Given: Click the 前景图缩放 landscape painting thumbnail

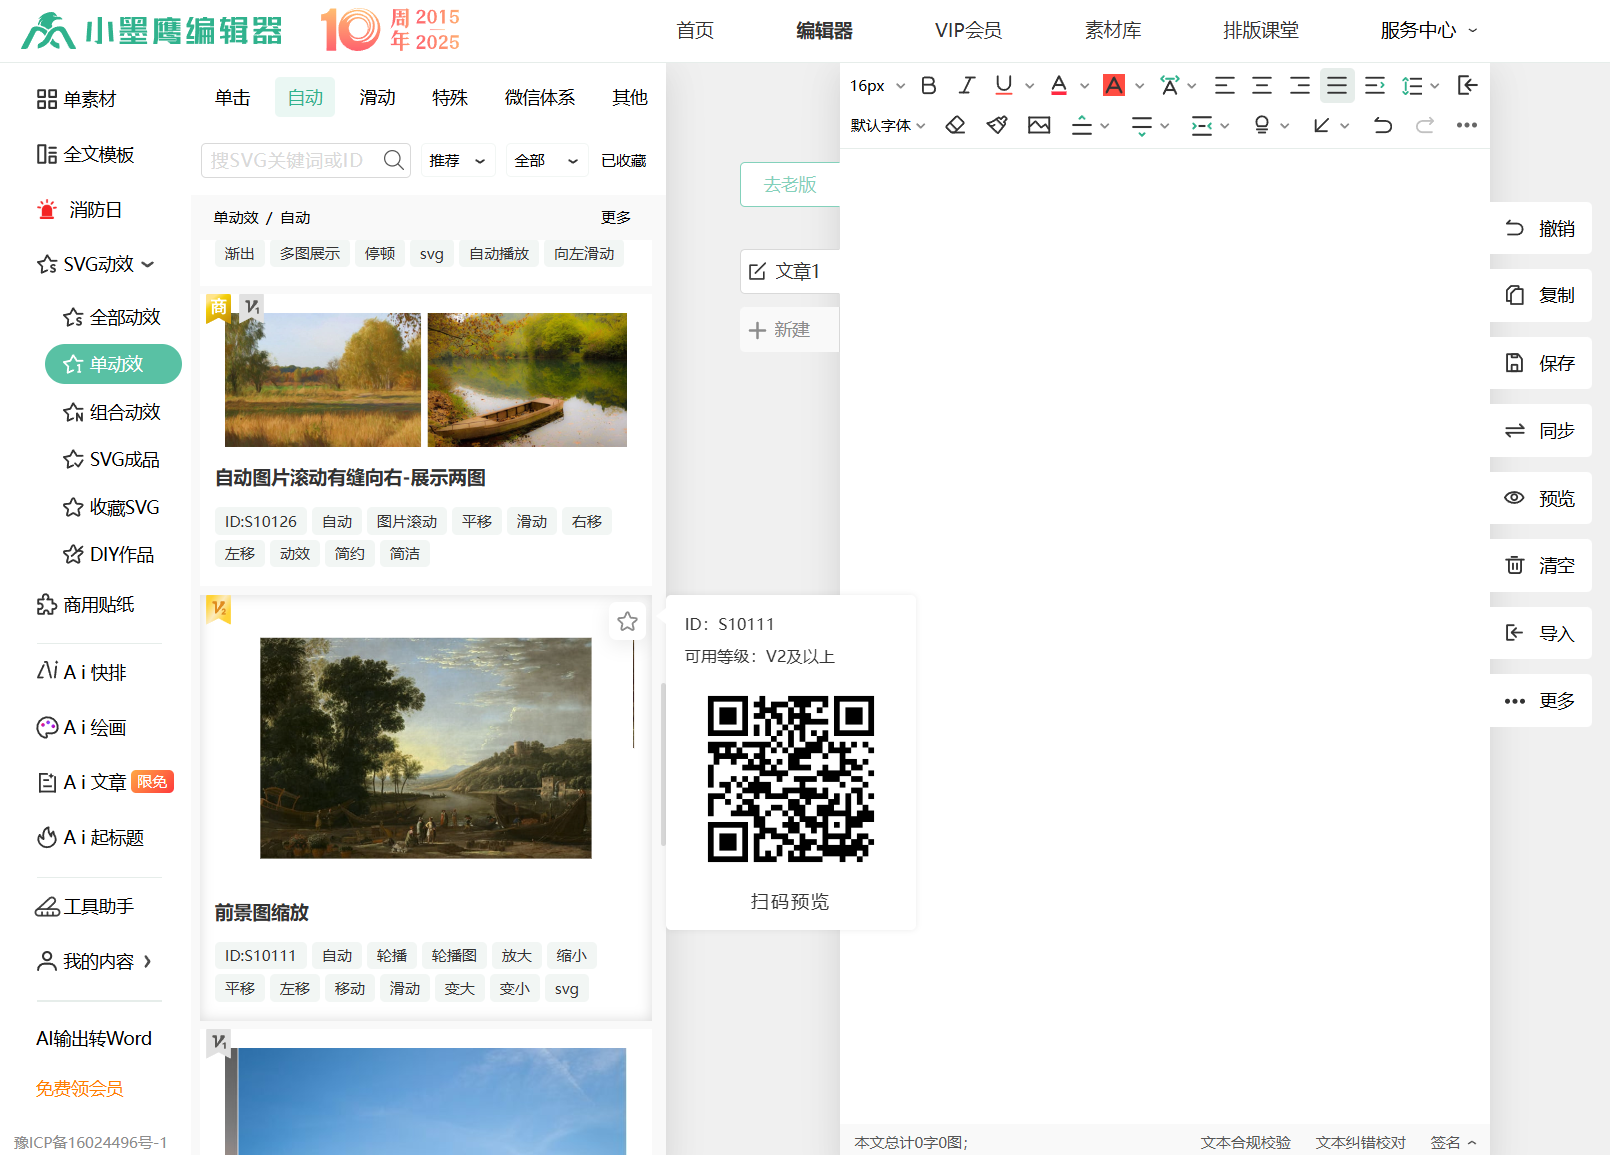Looking at the screenshot, I should click(x=426, y=748).
